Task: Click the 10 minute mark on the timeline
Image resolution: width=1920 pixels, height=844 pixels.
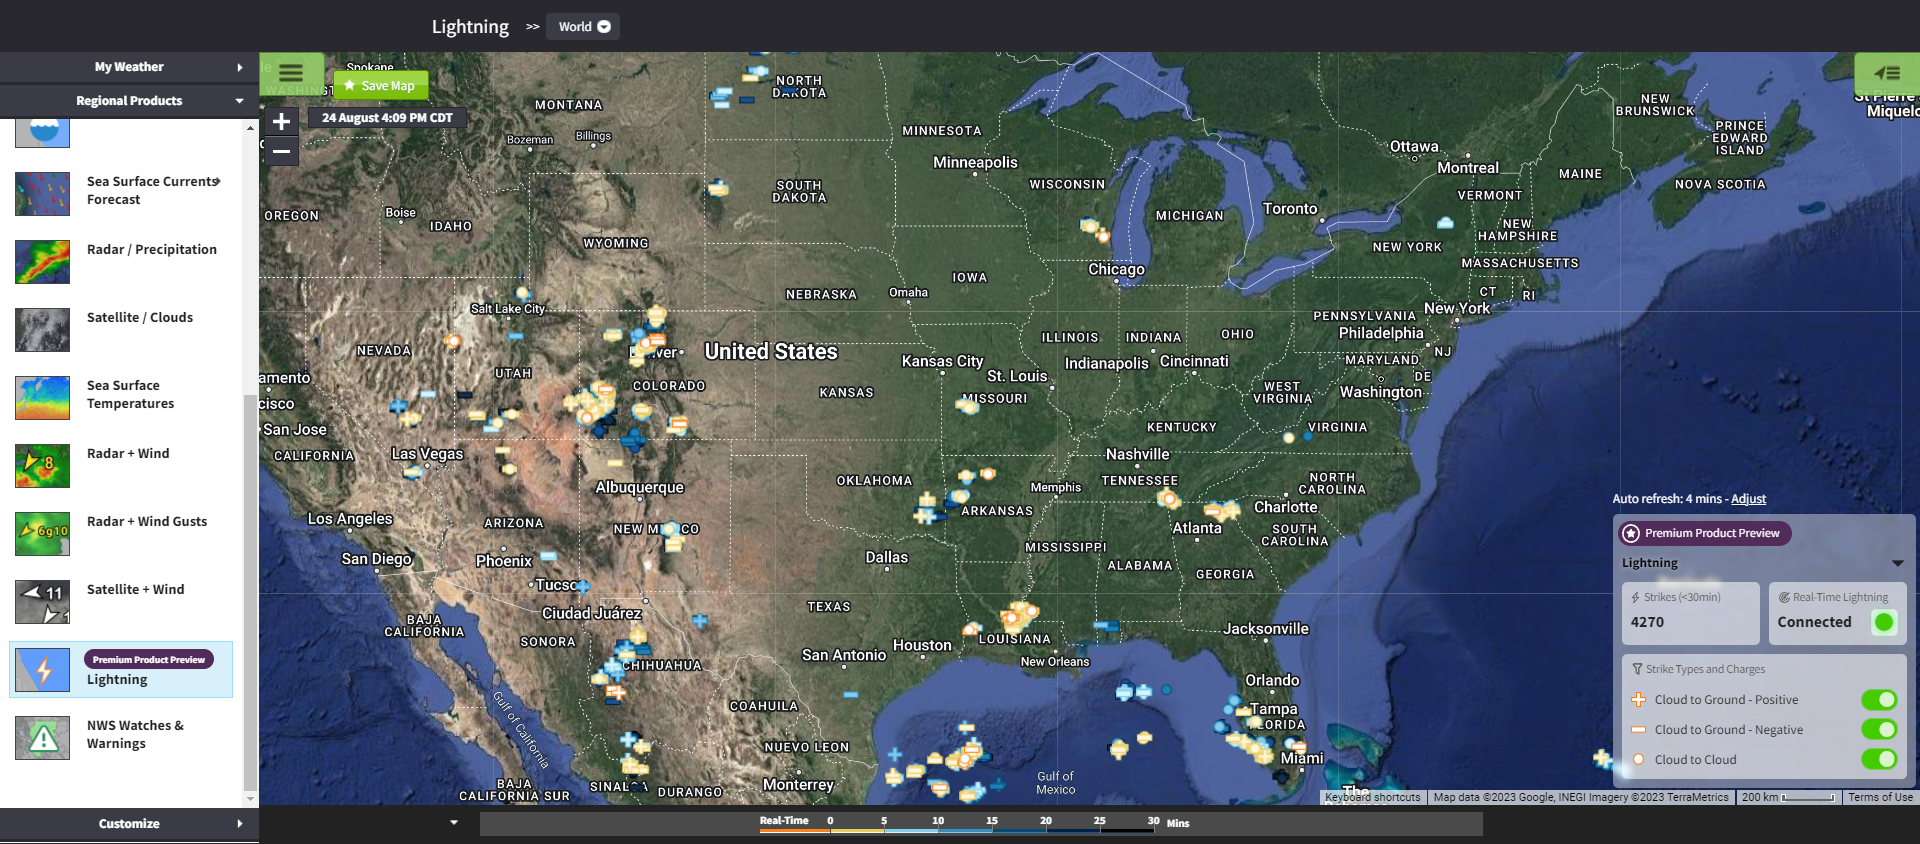Action: pyautogui.click(x=938, y=821)
